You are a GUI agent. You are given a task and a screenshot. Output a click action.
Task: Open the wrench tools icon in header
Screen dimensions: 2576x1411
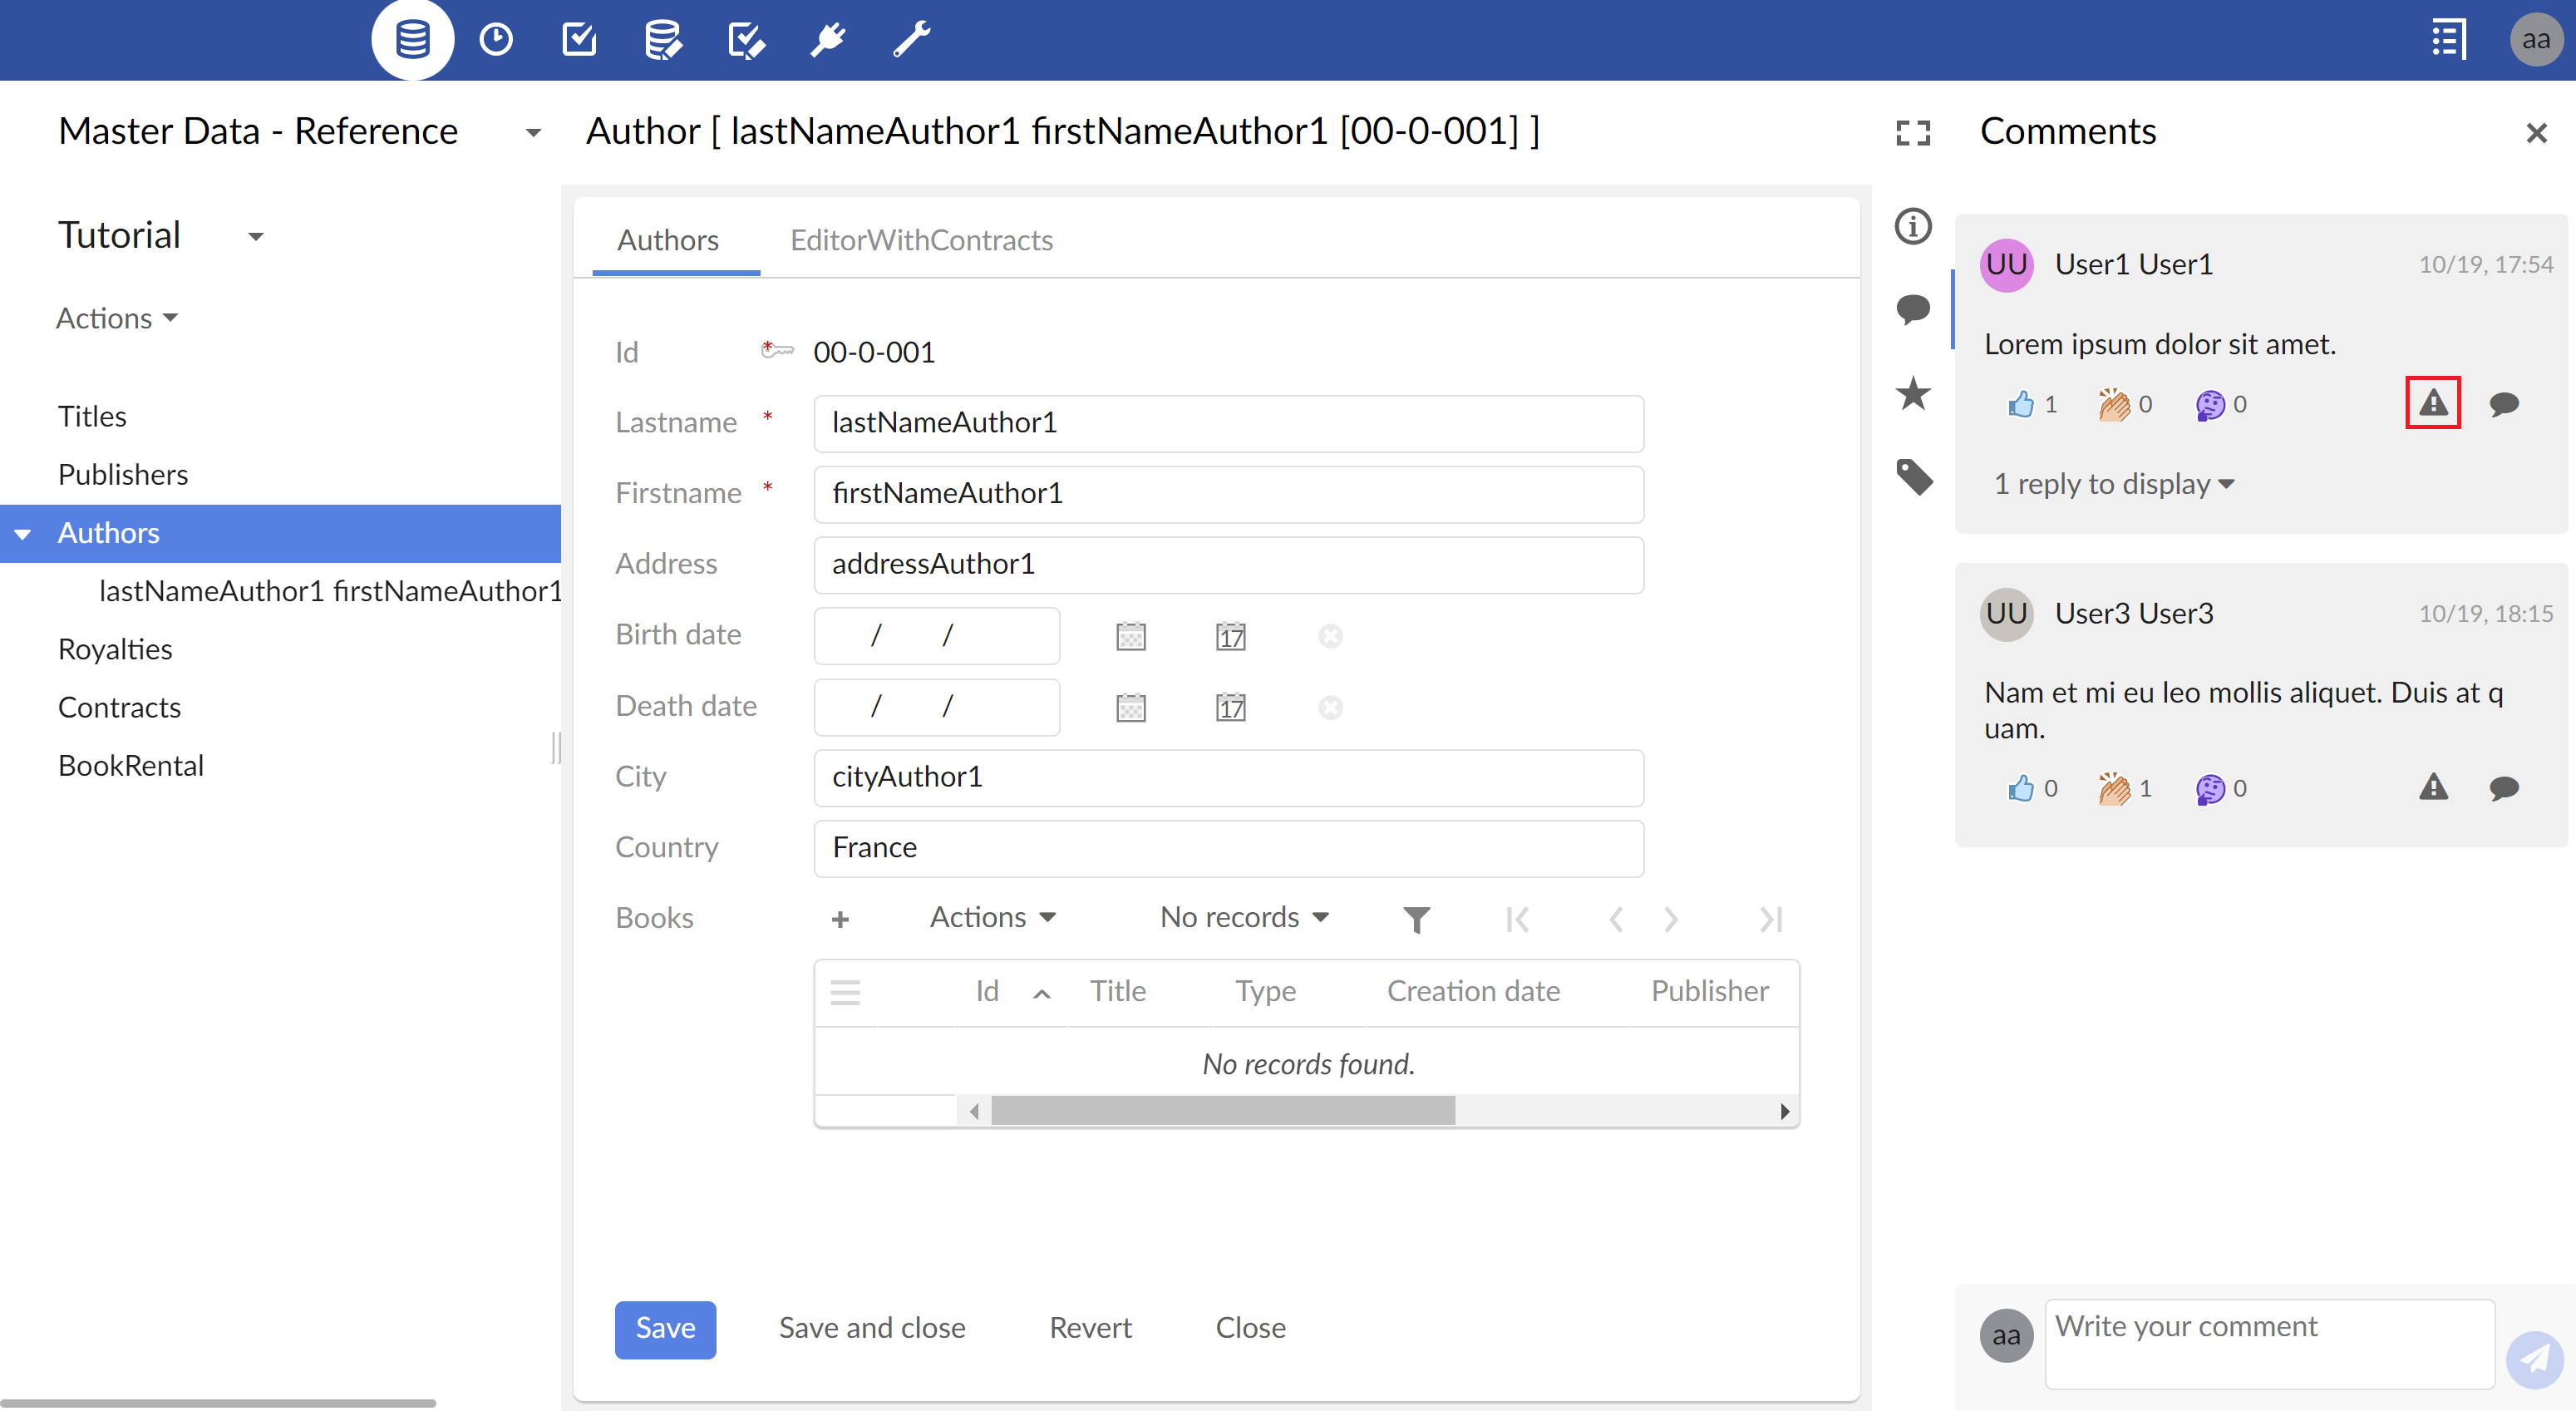(x=911, y=40)
